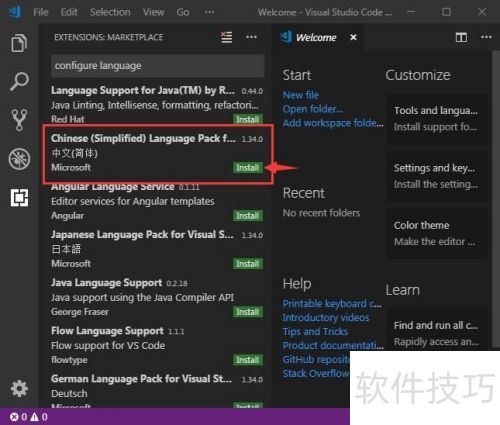Expand the editor more actions ellipsis
500x425 pixels.
[x=486, y=37]
